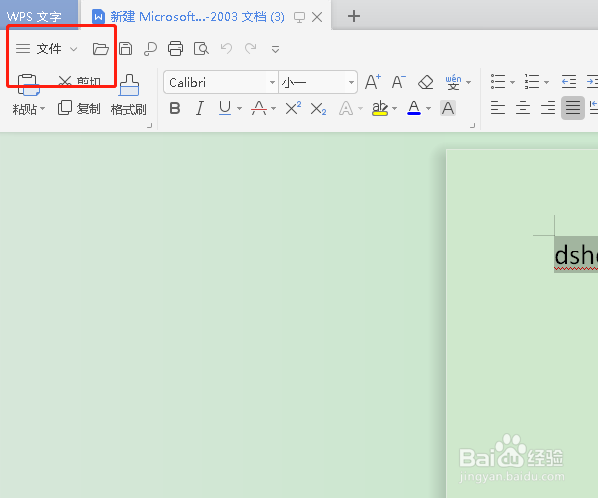This screenshot has height=498, width=598.
Task: Close the document tab
Action: click(x=317, y=17)
